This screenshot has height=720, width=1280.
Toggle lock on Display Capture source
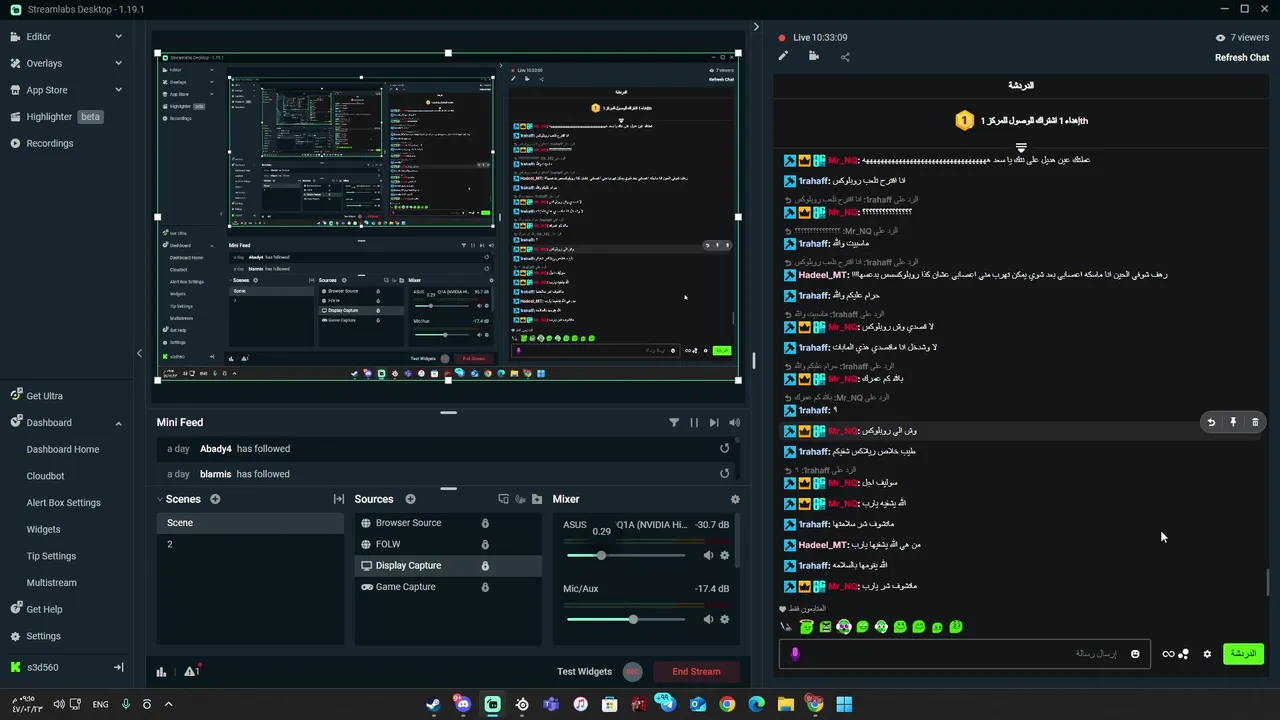[485, 566]
